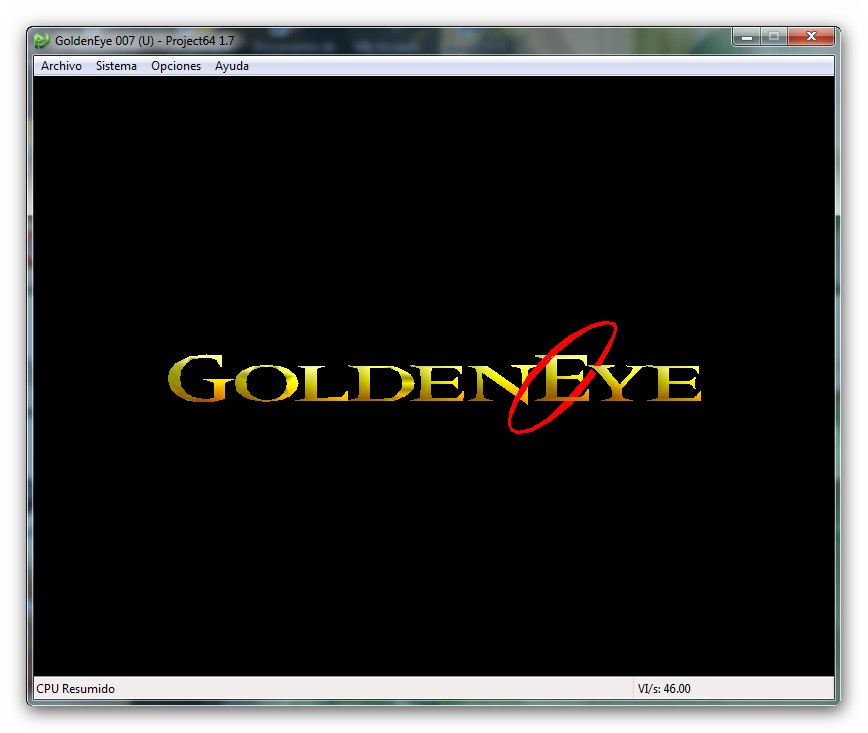
Task: Click the 'VI/s: 46.00' status readout
Action: tap(664, 689)
